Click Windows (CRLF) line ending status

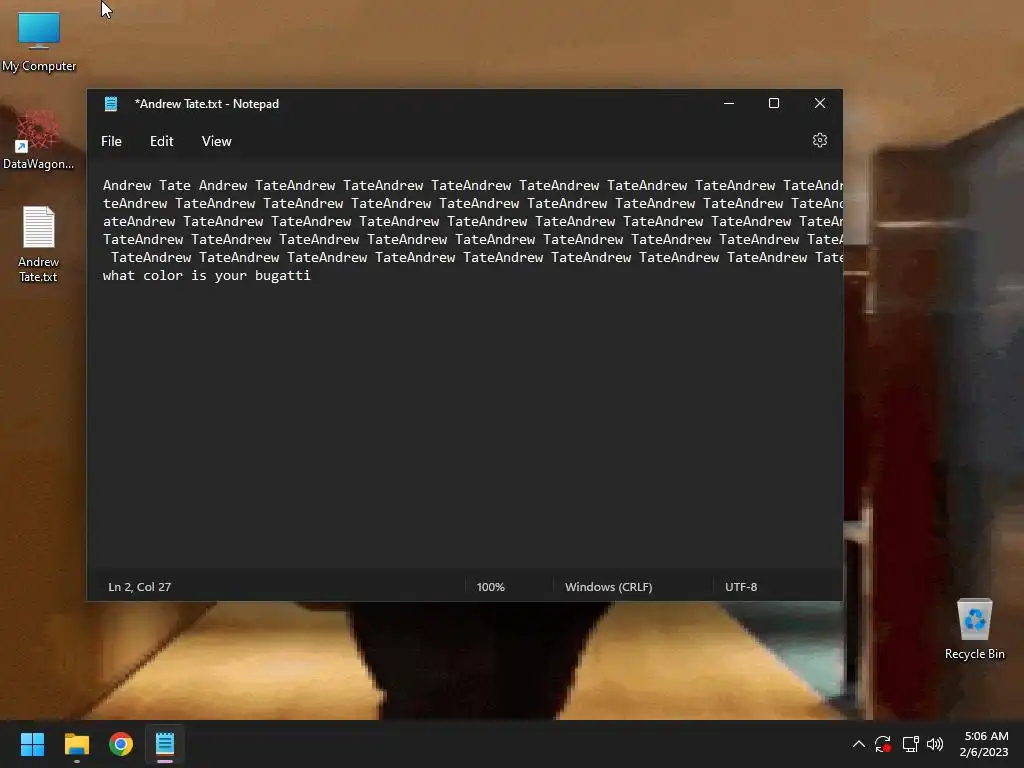point(608,586)
